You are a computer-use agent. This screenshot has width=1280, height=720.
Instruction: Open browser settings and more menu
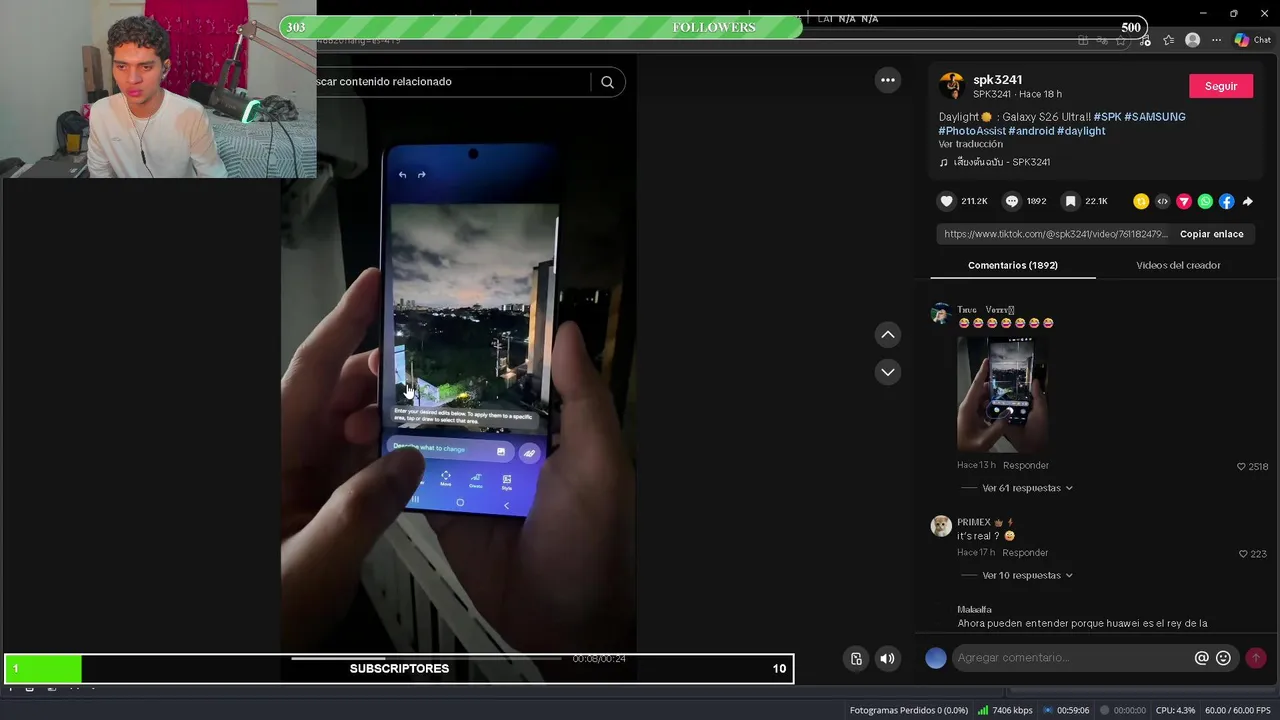click(x=1216, y=40)
